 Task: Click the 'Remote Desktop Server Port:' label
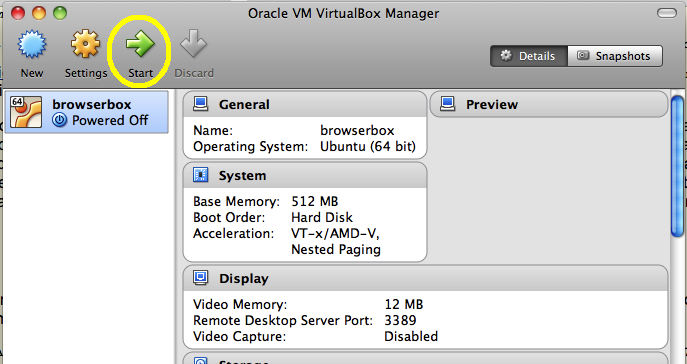[x=283, y=320]
